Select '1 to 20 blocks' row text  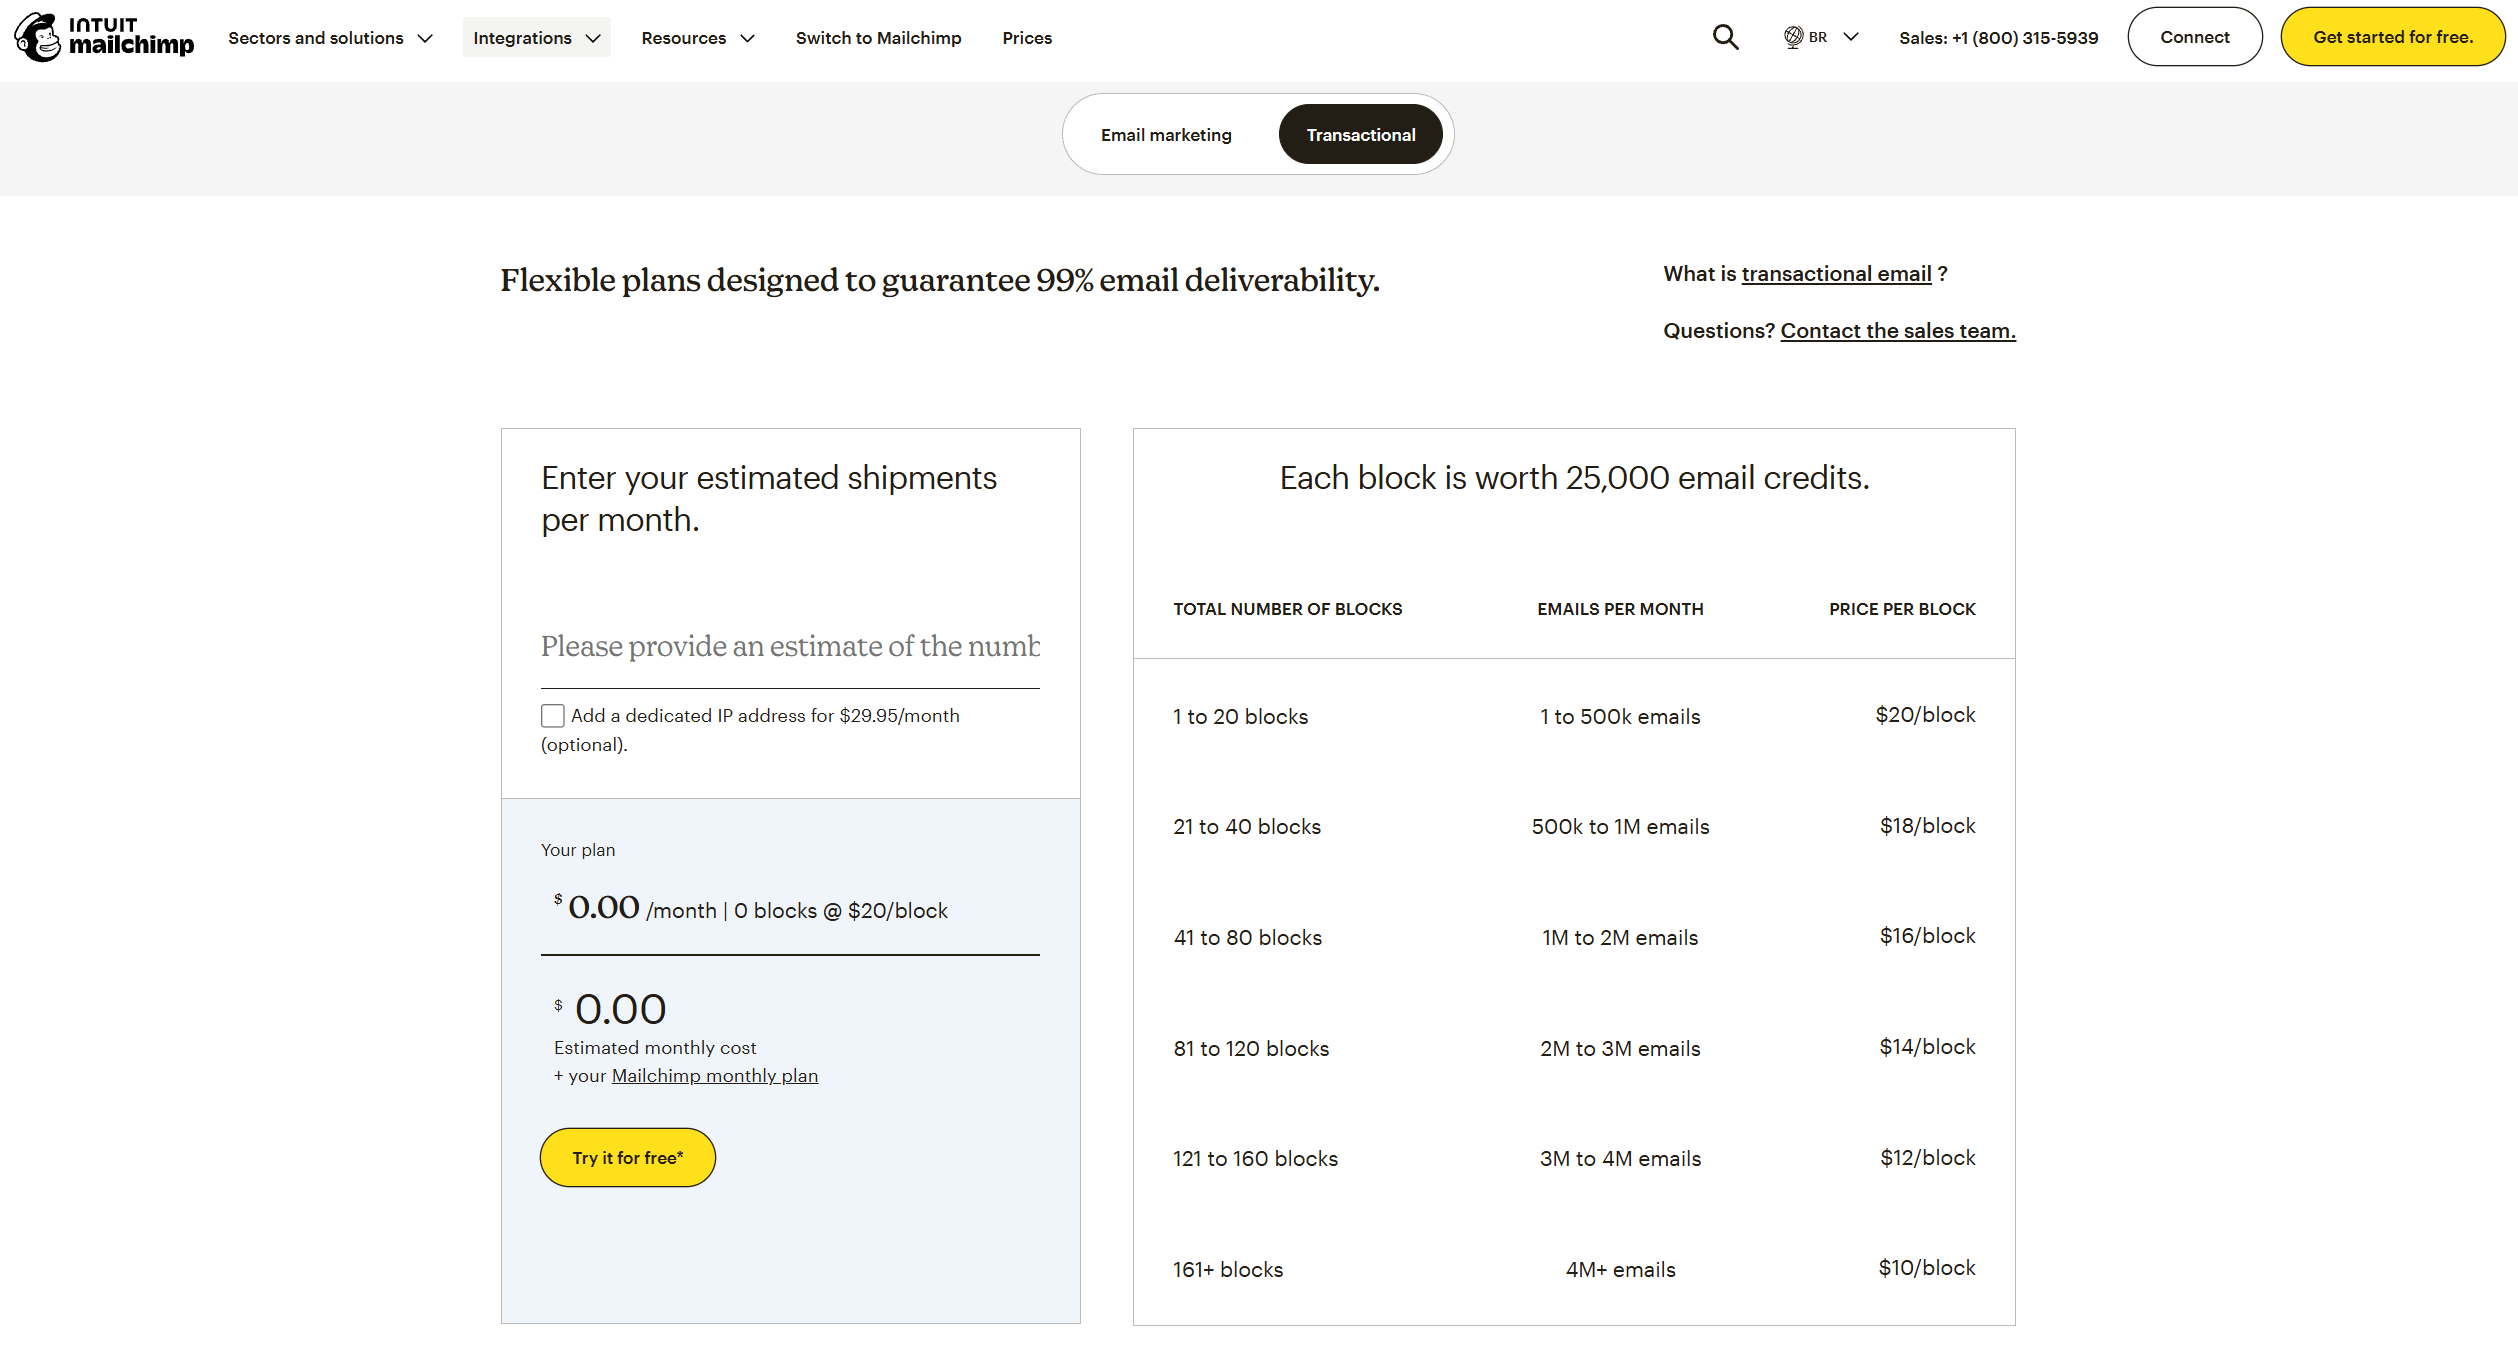tap(1240, 716)
